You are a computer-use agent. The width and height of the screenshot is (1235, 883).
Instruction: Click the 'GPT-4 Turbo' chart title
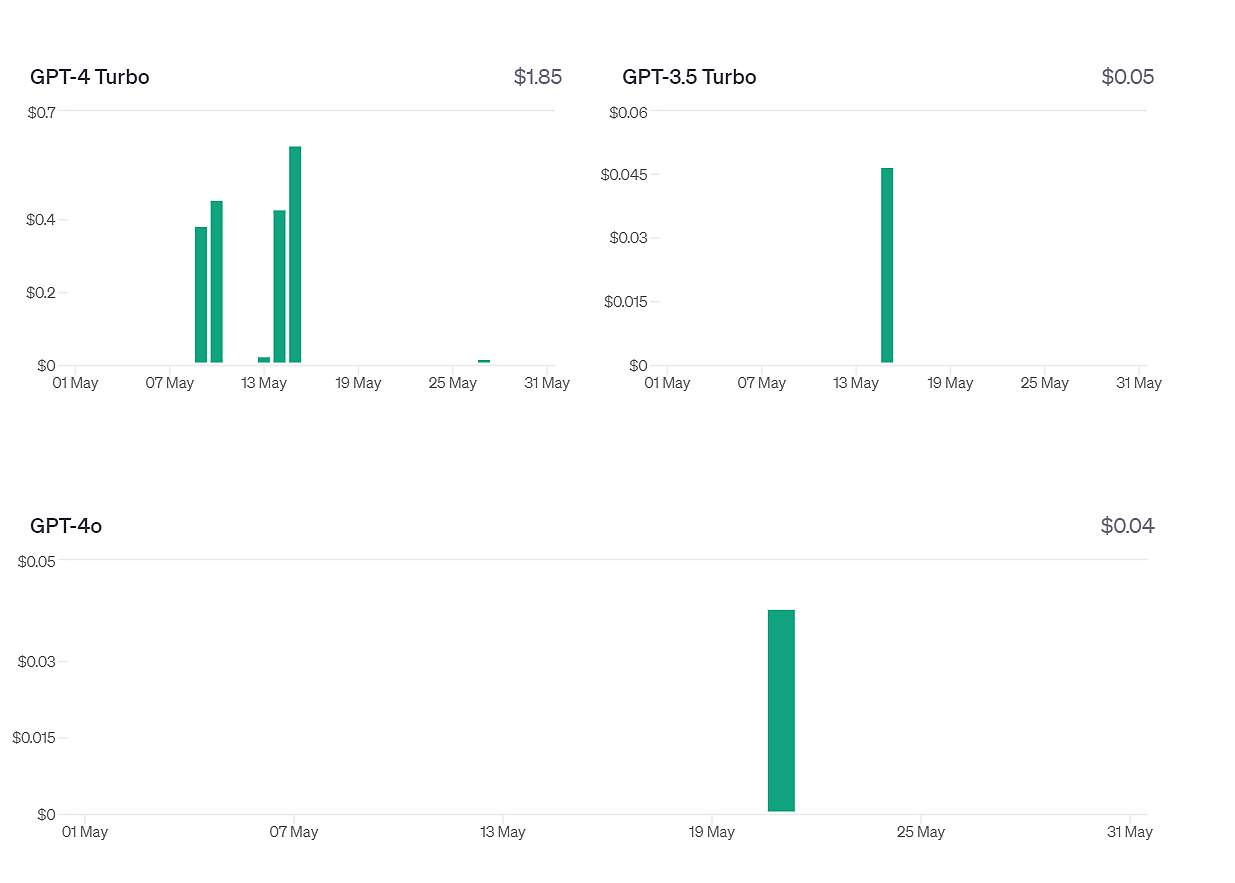click(x=90, y=77)
